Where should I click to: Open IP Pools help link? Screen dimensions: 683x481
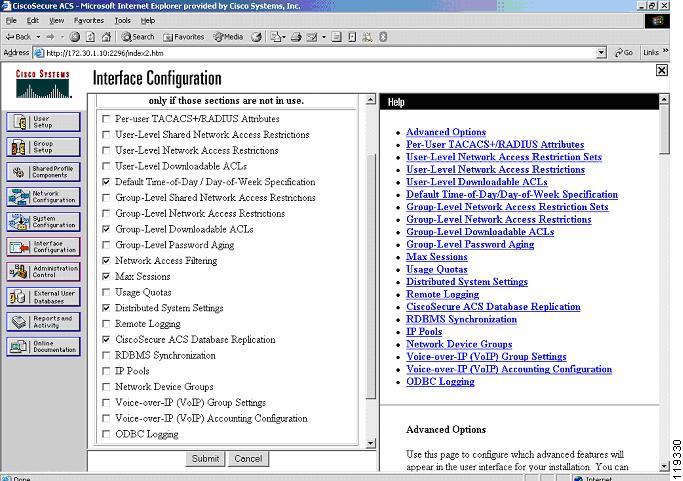[x=424, y=332]
